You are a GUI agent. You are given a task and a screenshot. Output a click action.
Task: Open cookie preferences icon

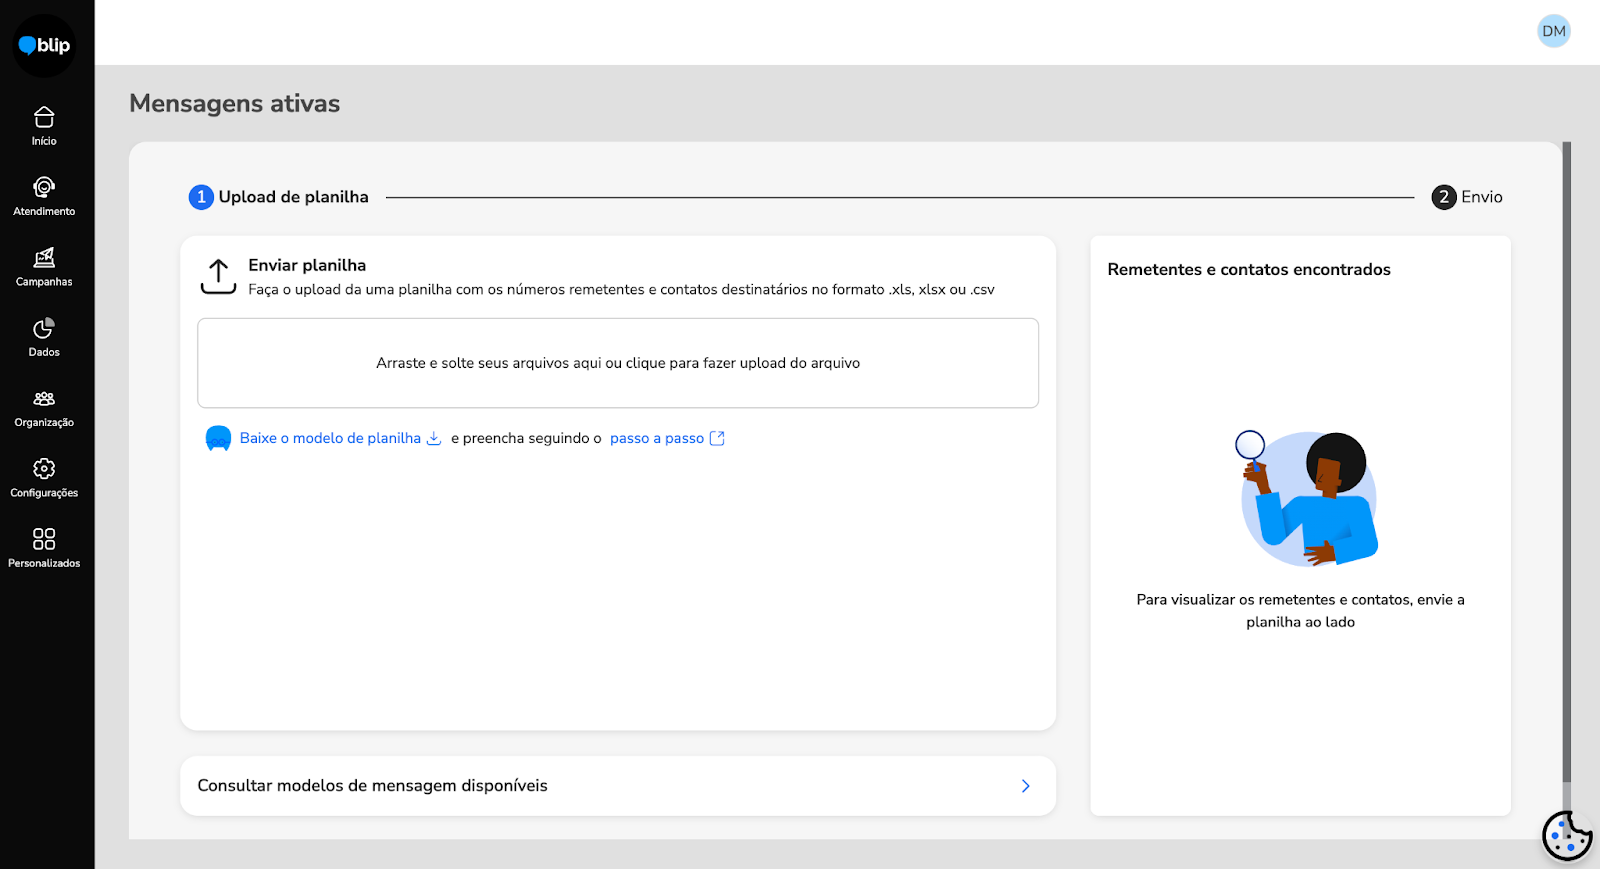click(x=1567, y=836)
